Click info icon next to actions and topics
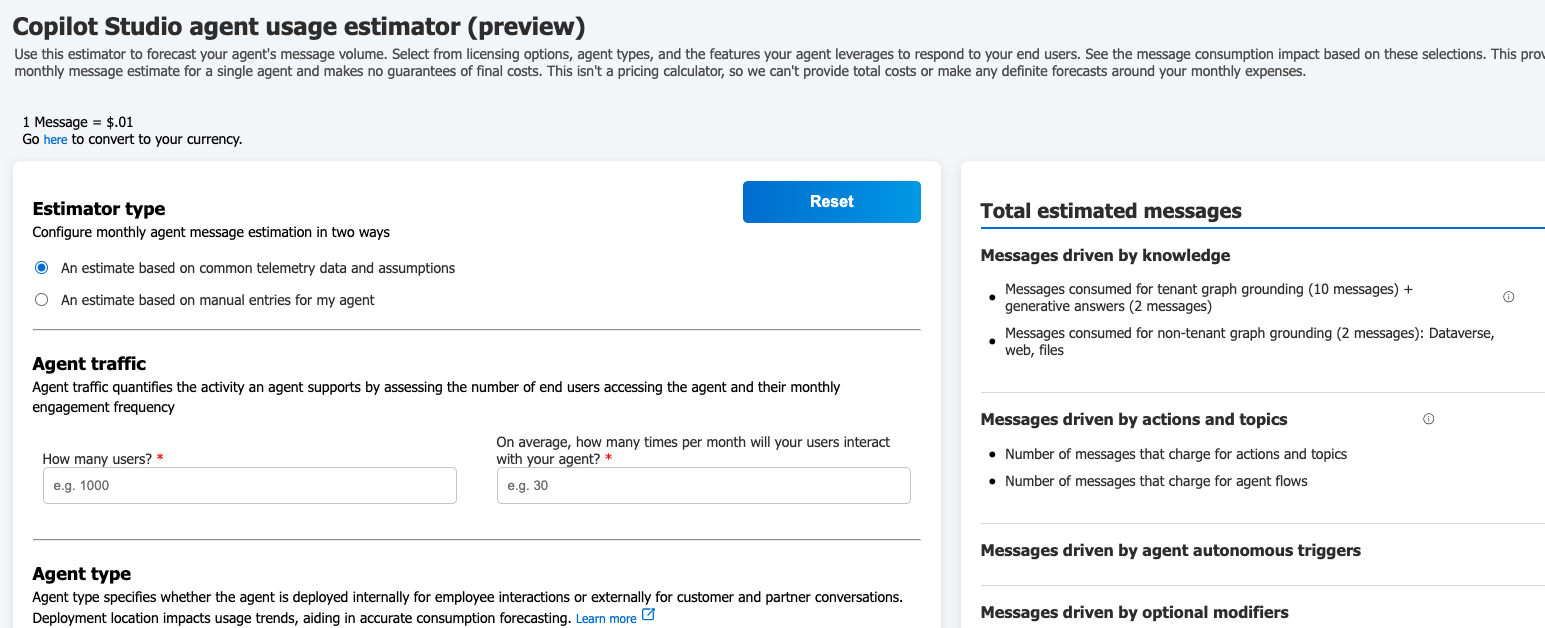This screenshot has width=1545, height=628. pos(1428,419)
